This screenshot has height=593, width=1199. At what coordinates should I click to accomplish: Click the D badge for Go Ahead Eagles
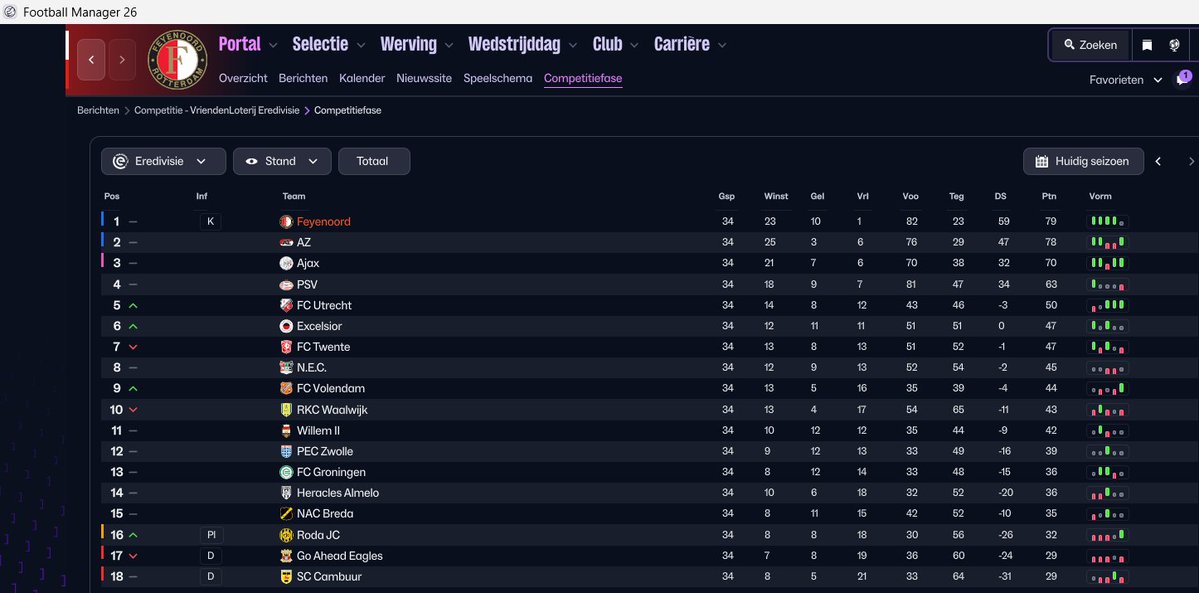tap(210, 556)
